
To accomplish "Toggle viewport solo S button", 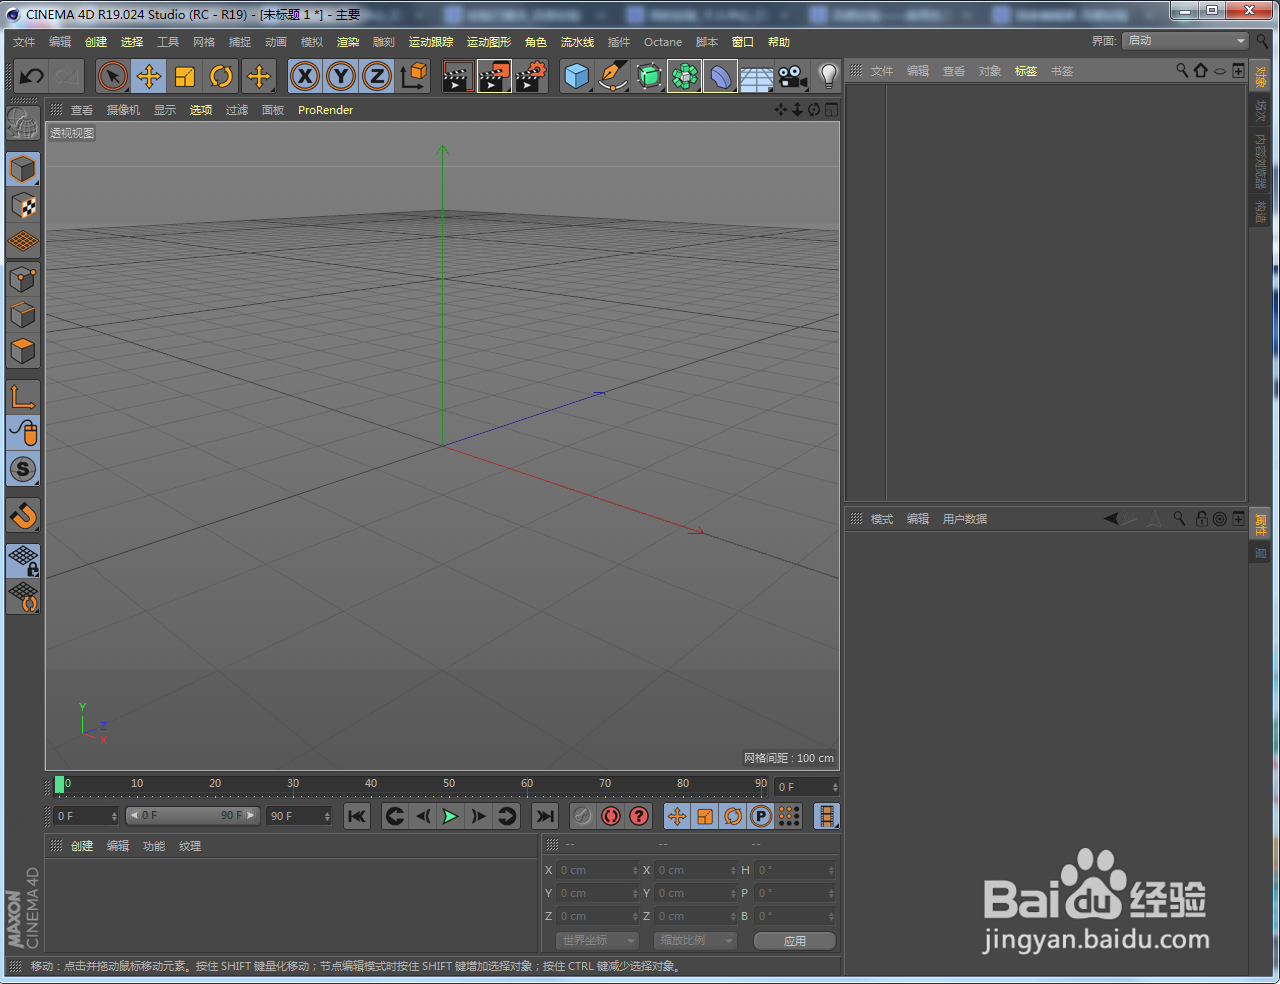I will pyautogui.click(x=23, y=469).
